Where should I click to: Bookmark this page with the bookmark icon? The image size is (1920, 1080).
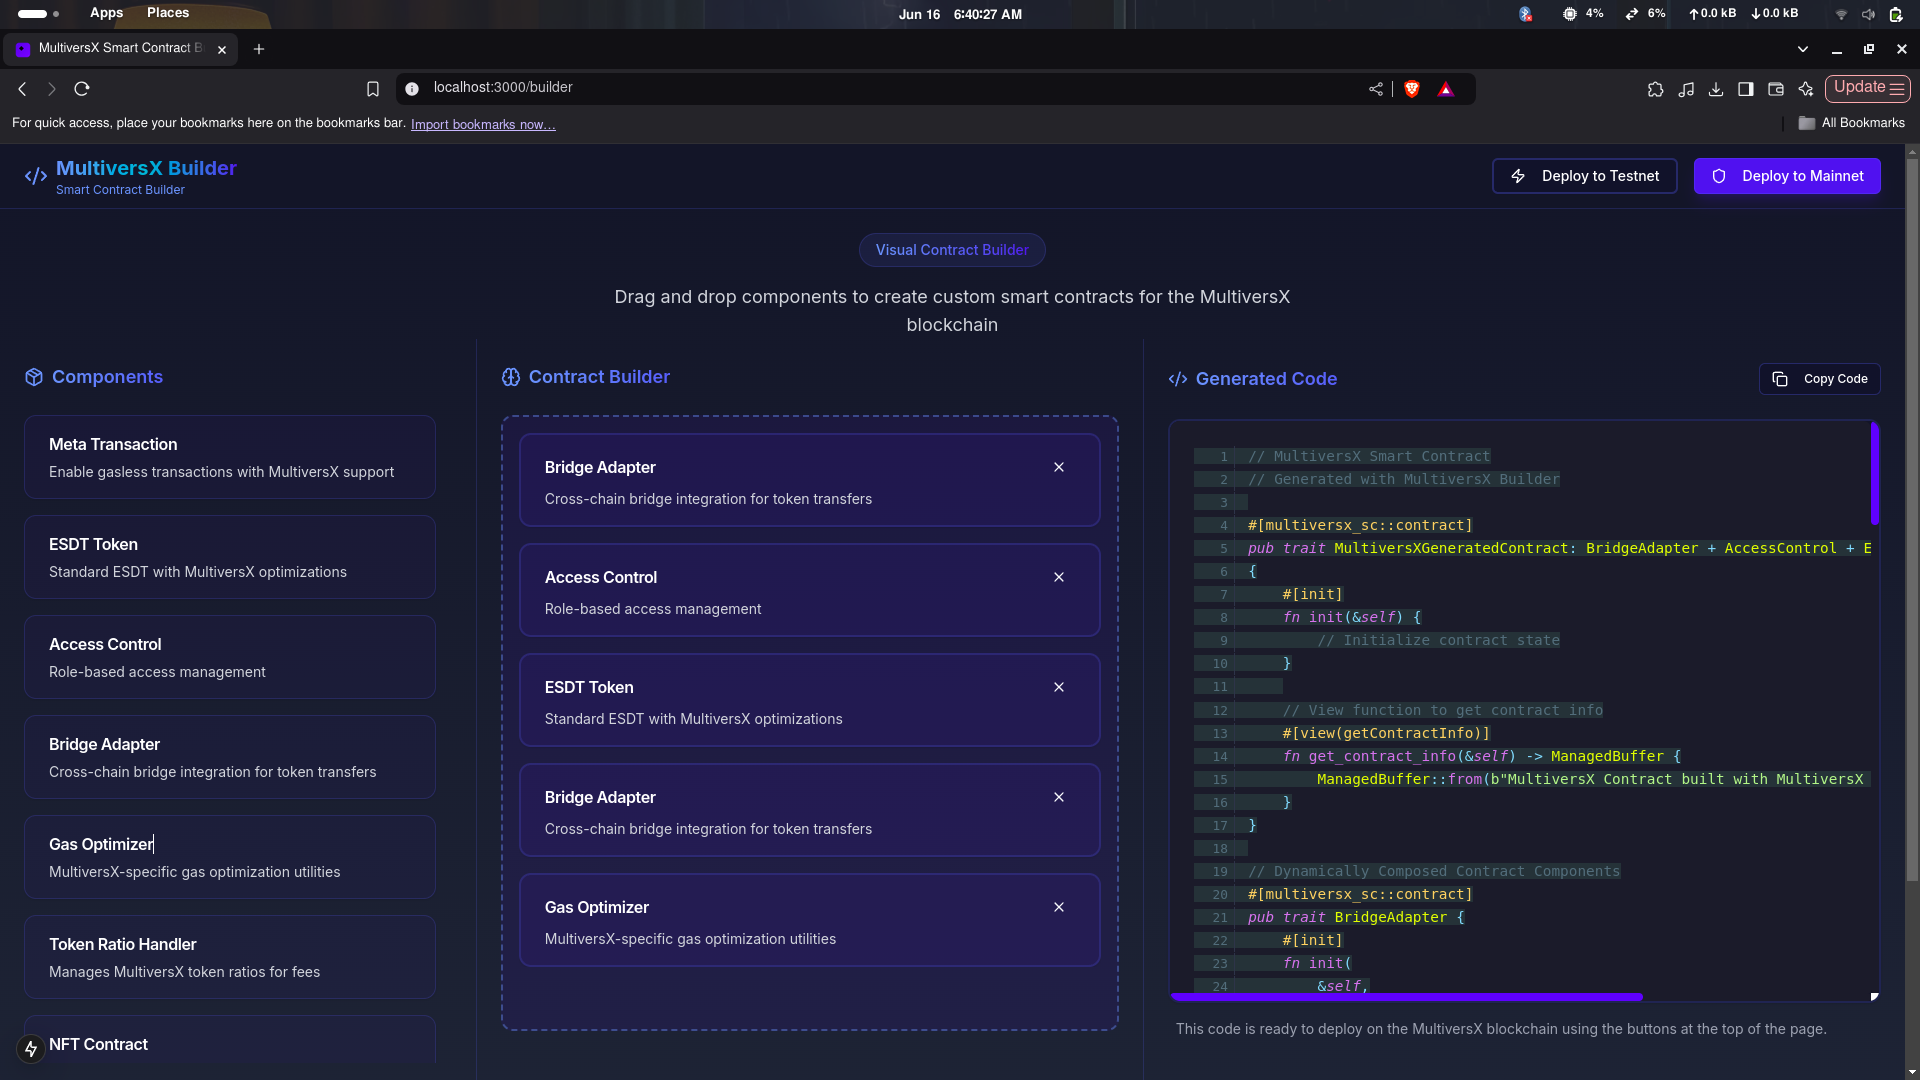373,89
